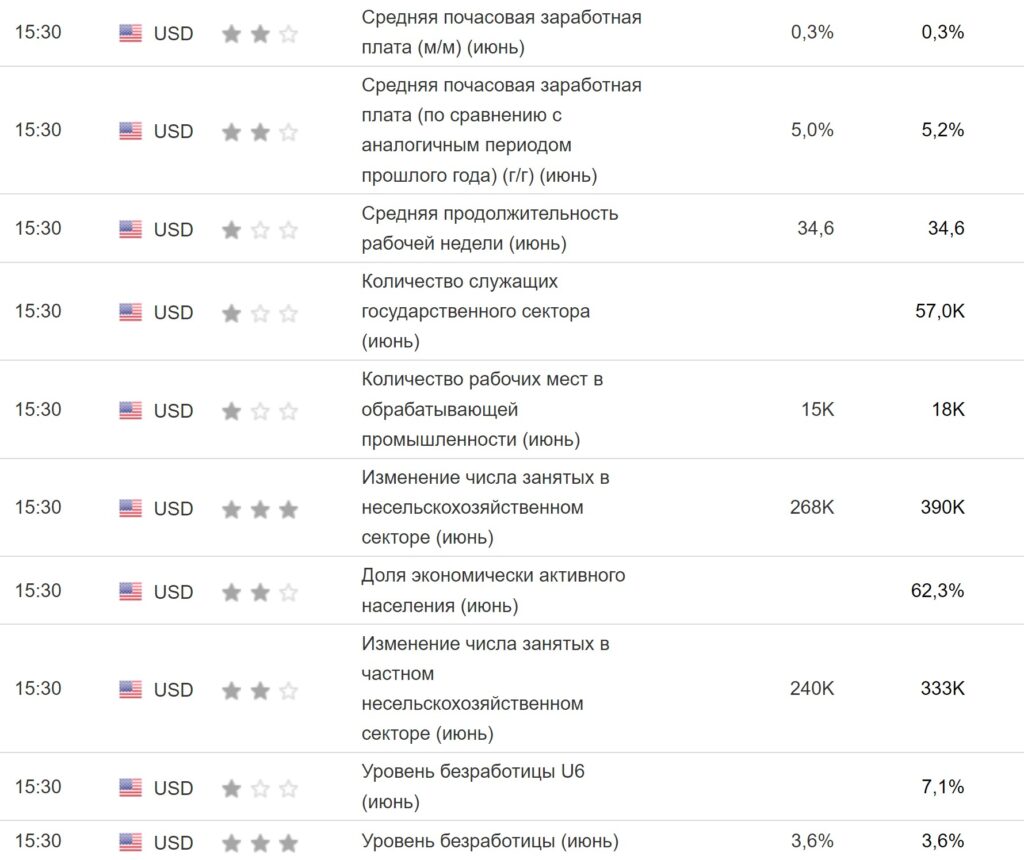This screenshot has width=1024, height=860.
Task: Click the three-star rating for Уровень безработицы (июнь)
Action: 260,842
